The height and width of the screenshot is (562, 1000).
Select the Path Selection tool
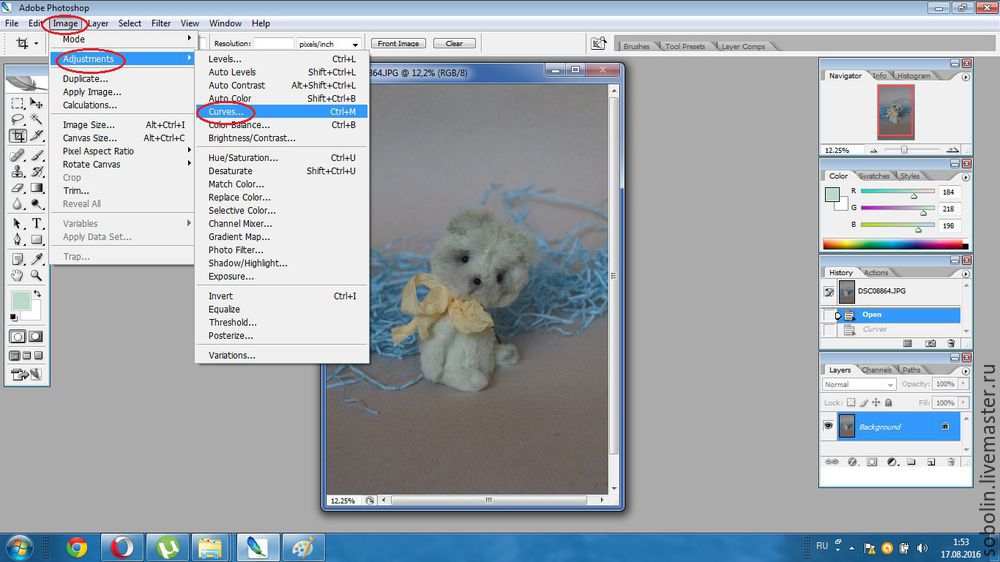pyautogui.click(x=17, y=224)
